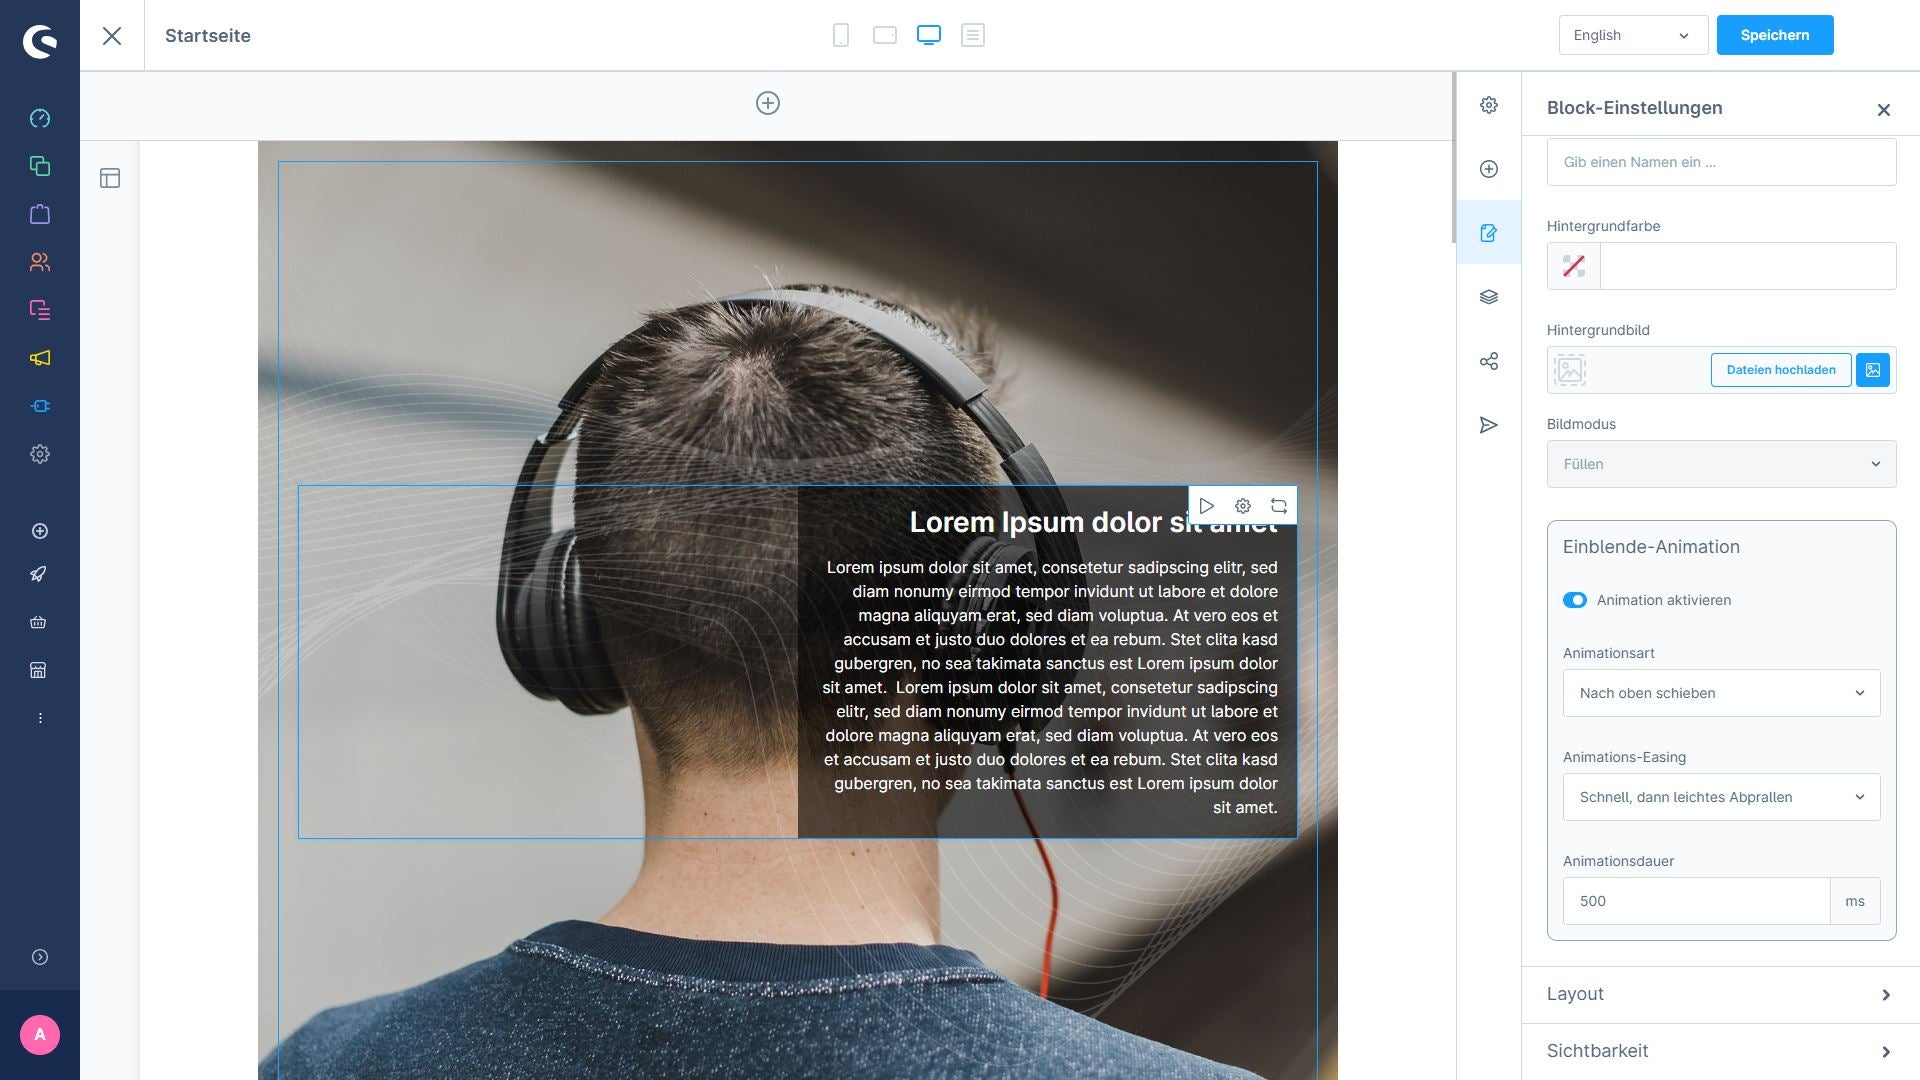Click the send/publish arrow icon

[1489, 425]
